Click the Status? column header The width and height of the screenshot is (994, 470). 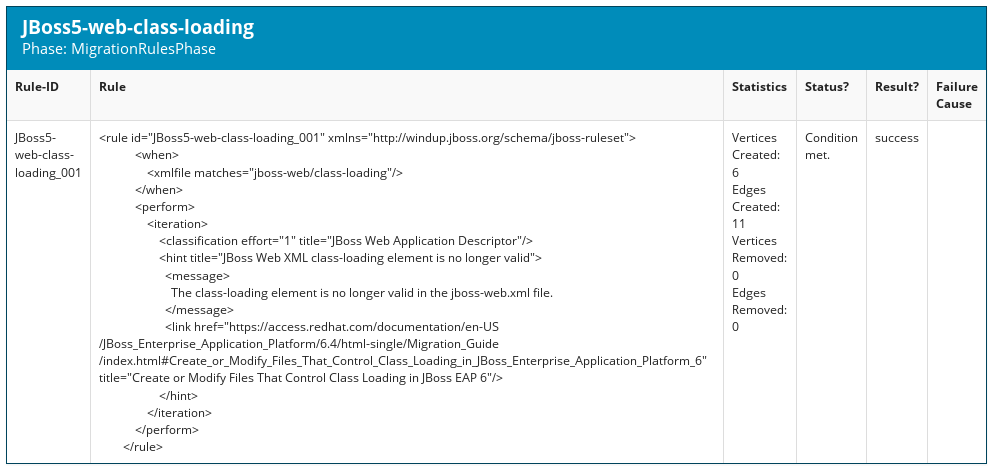[827, 87]
